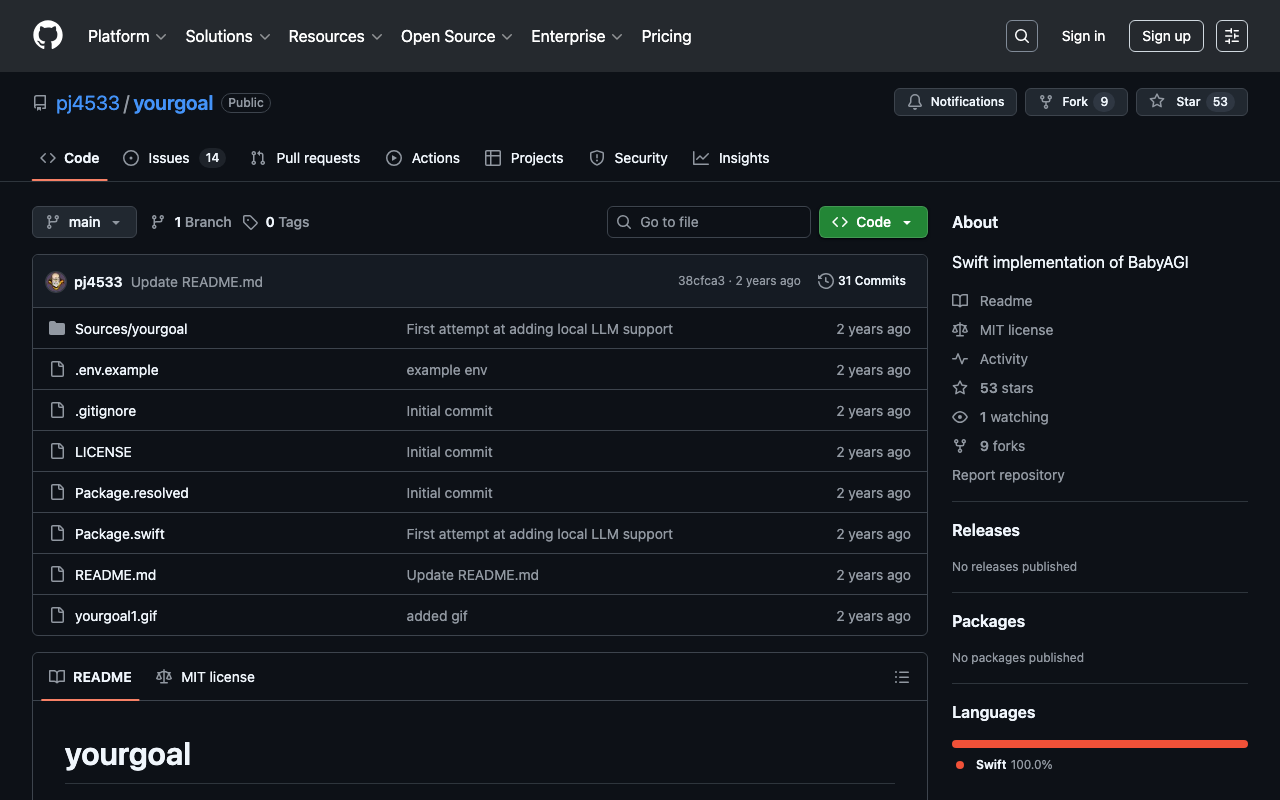1280x800 pixels.
Task: Click the Go to file field
Action: (x=709, y=222)
